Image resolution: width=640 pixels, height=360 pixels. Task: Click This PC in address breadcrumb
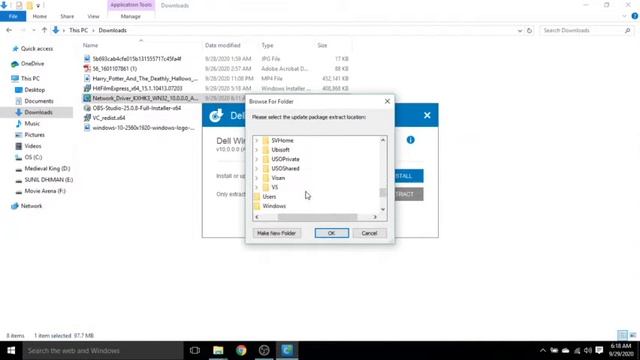78,30
